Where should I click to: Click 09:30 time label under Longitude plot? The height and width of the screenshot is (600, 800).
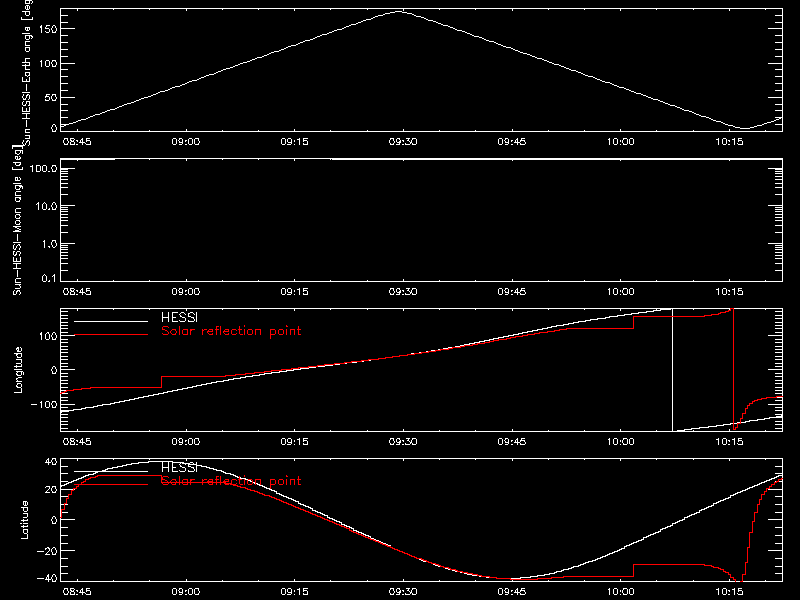tap(403, 441)
